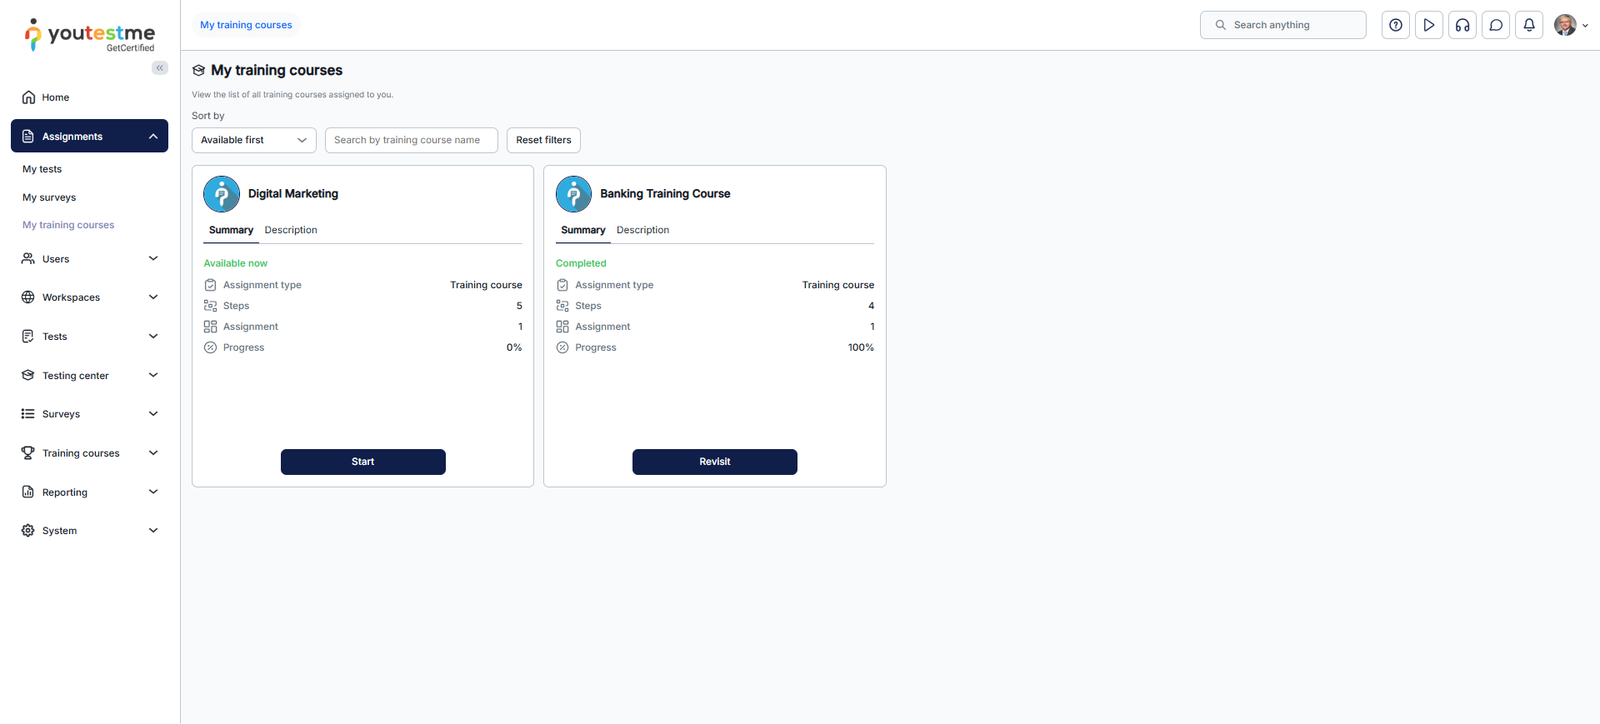
Task: Open the Available first sort dropdown
Action: [254, 140]
